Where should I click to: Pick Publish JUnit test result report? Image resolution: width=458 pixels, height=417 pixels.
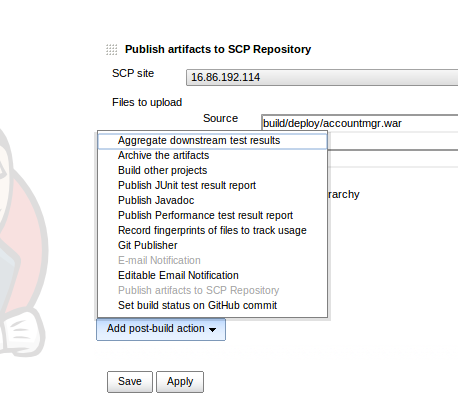coord(213,185)
